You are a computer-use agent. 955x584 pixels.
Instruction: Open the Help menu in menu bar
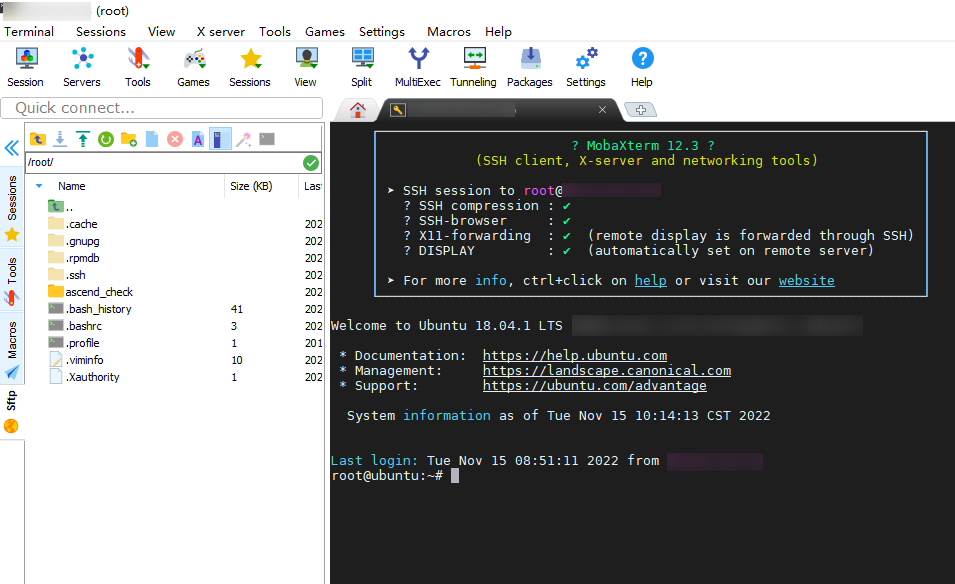click(x=498, y=32)
